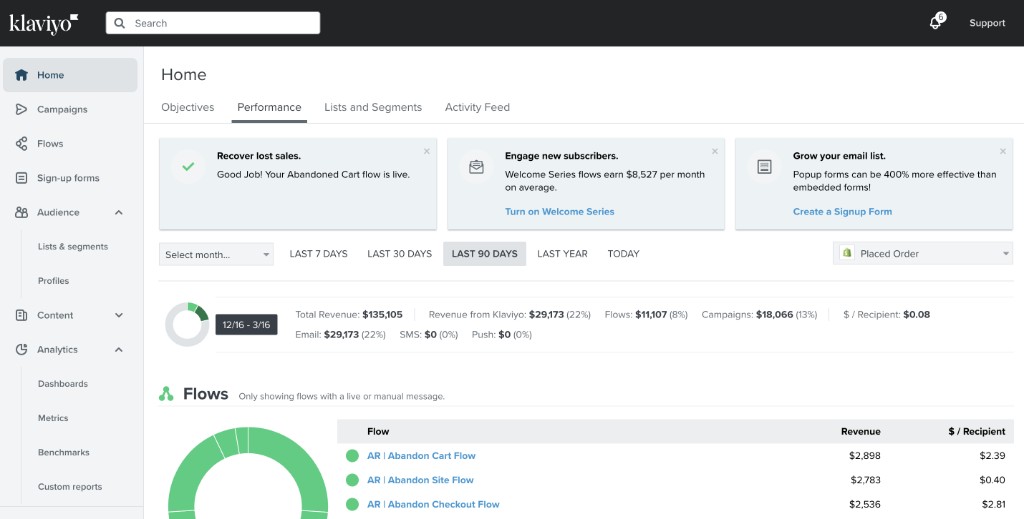Open the AR | Abandon Cart Flow link

coord(421,456)
